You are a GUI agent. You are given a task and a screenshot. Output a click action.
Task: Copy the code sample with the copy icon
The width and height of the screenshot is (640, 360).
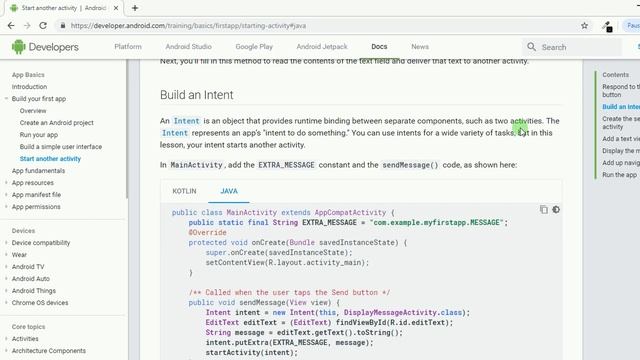tap(544, 209)
